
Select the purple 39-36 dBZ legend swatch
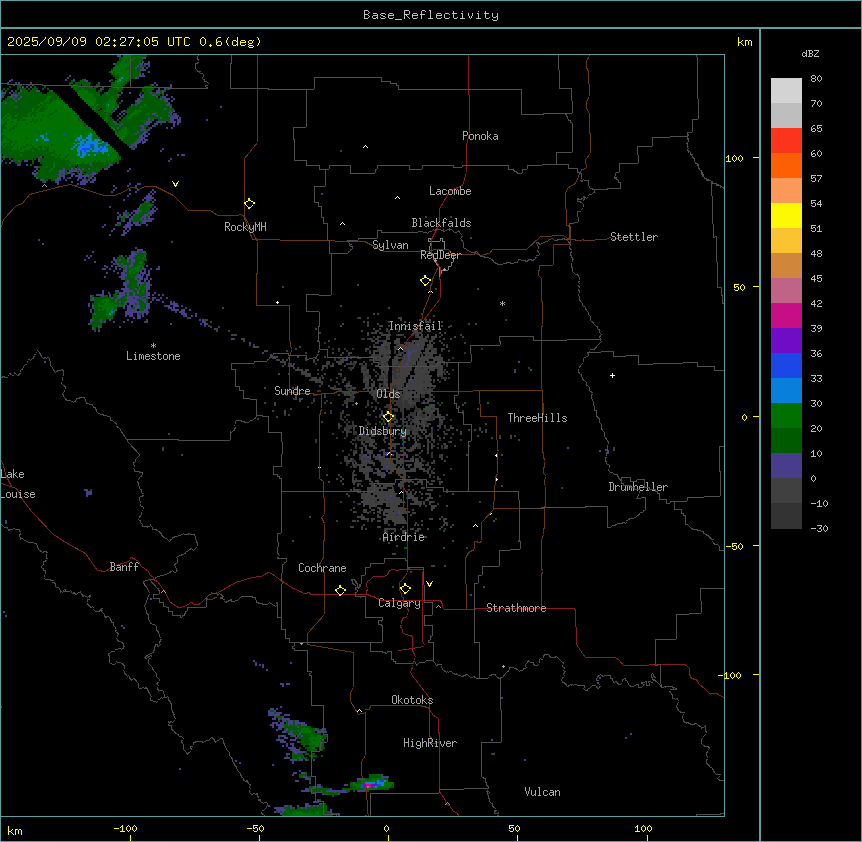786,341
